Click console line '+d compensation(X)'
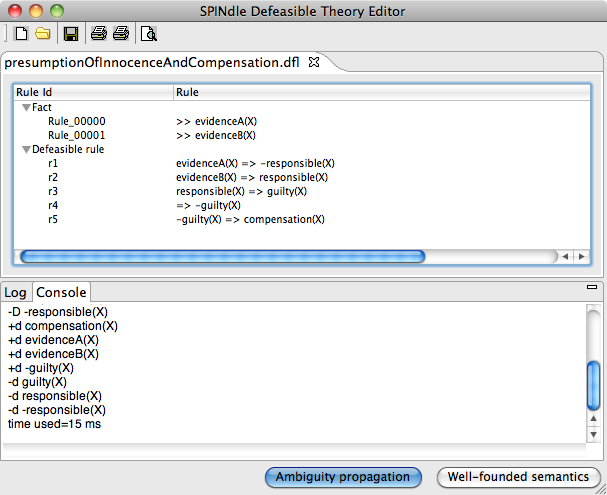 click(x=63, y=326)
